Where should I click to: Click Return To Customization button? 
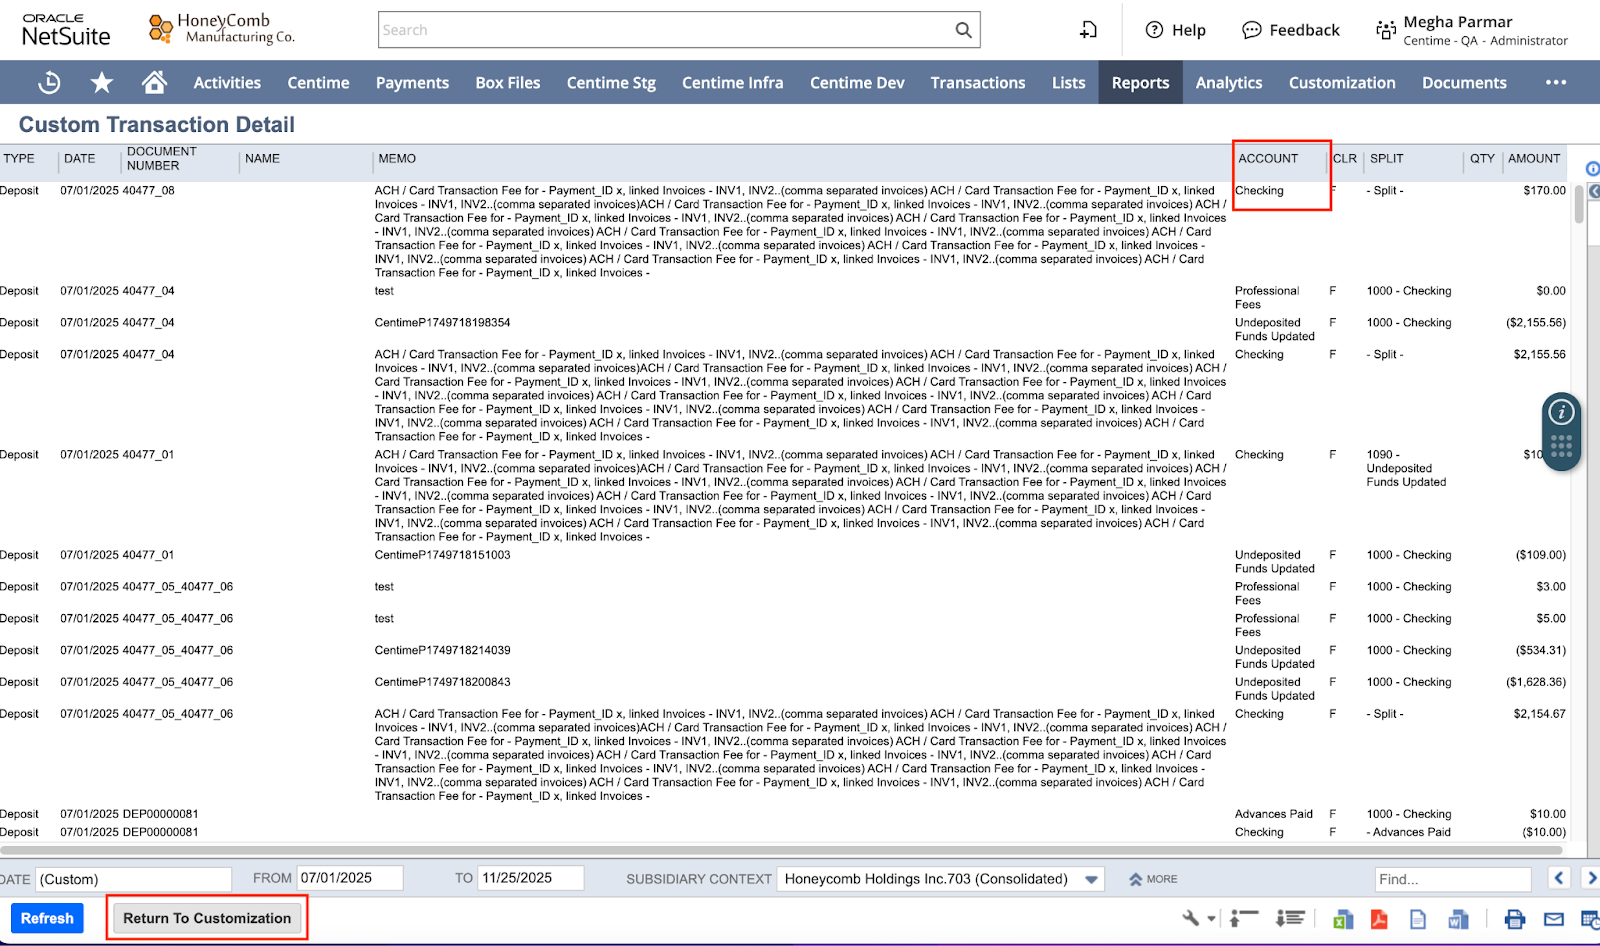point(207,918)
